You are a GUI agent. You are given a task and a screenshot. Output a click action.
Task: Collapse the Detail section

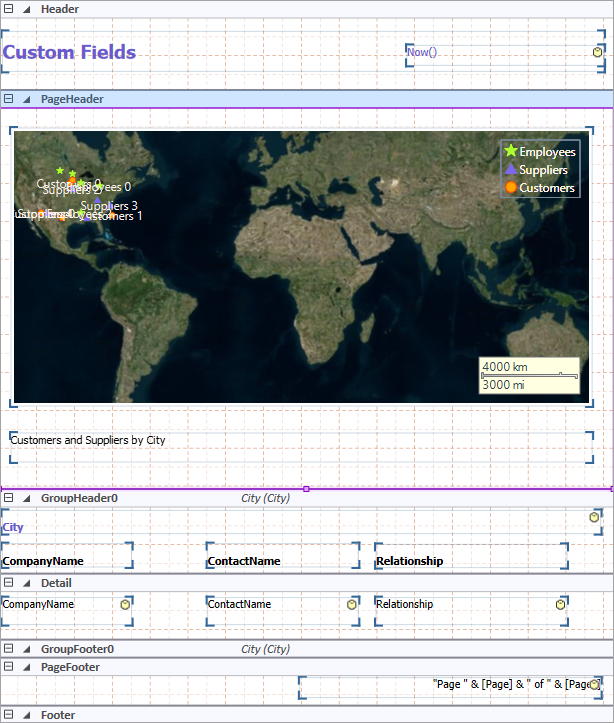[9, 583]
